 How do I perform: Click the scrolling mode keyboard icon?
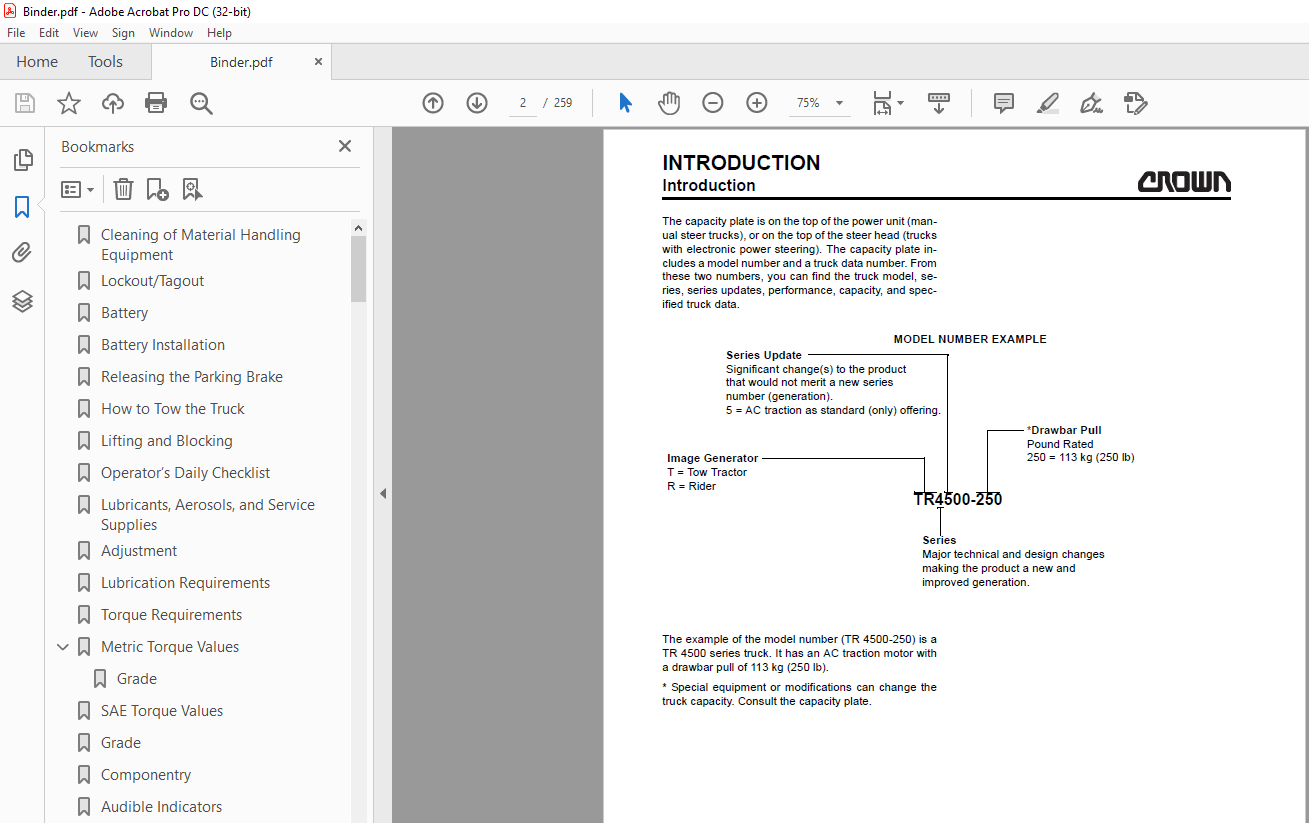[939, 103]
